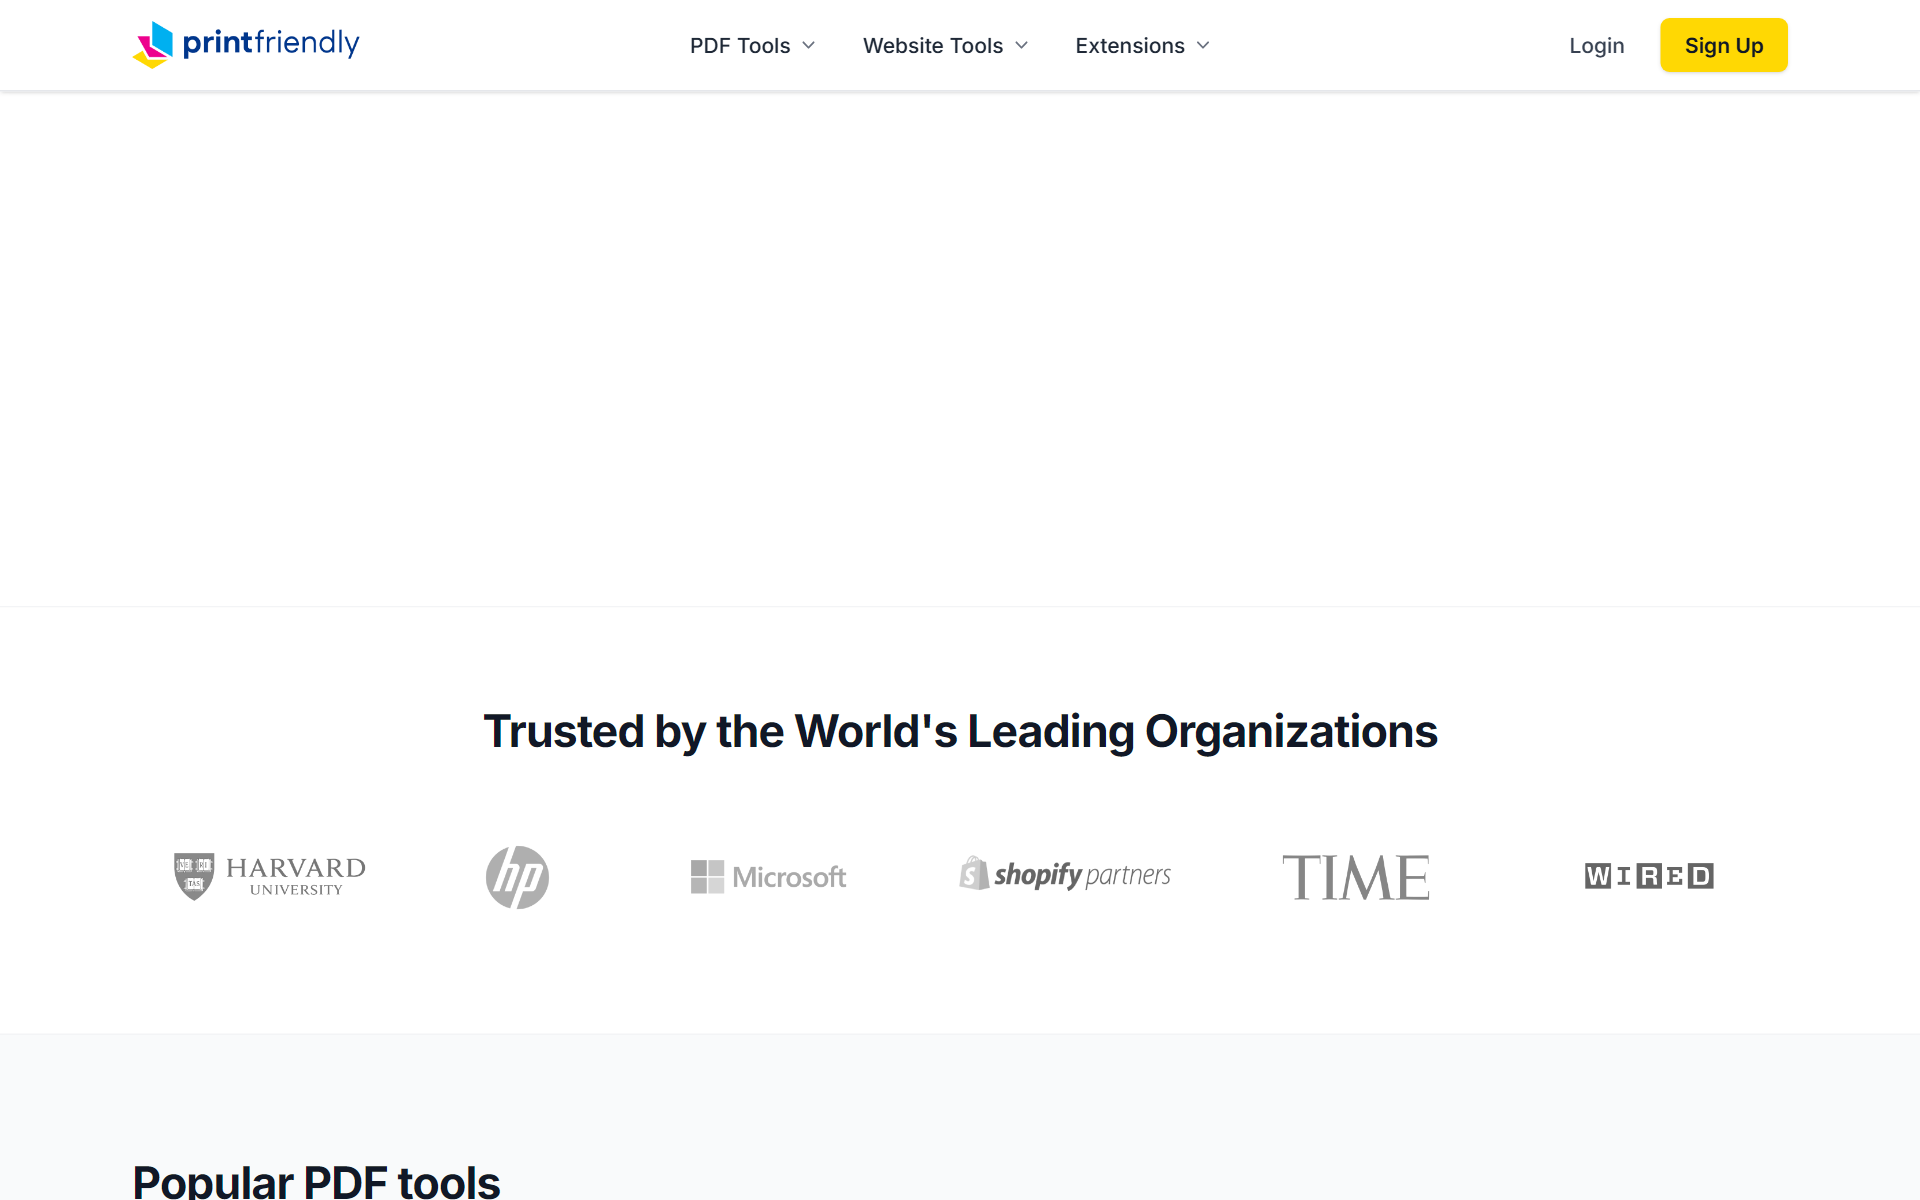This screenshot has width=1920, height=1200.
Task: Click the 'Popular PDF tools' heading
Action: 316,1182
